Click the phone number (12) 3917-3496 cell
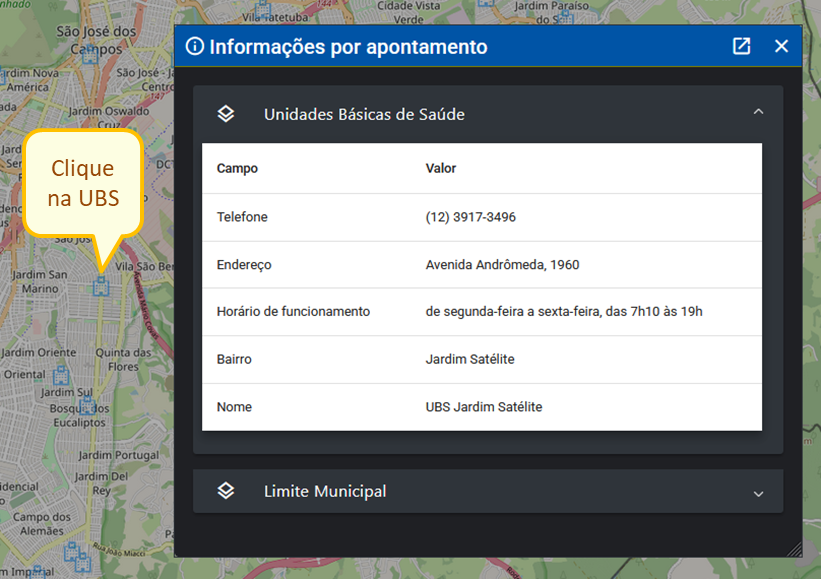Viewport: 821px width, 579px height. point(470,217)
